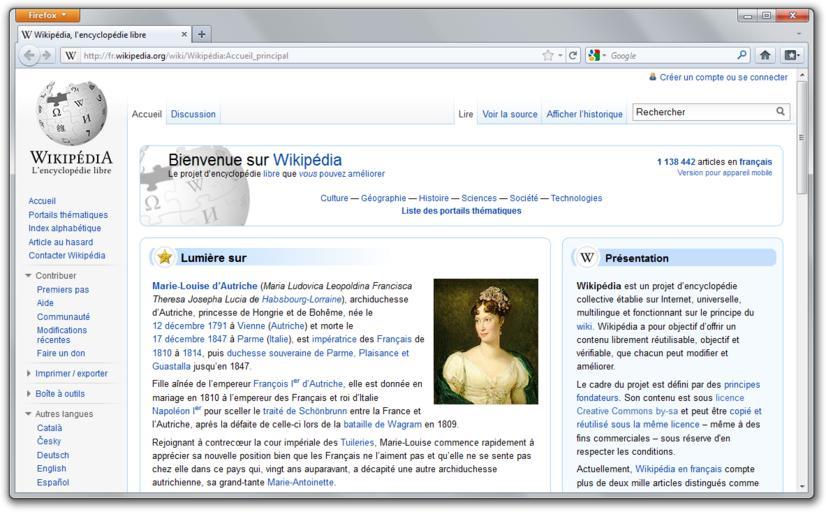
Task: Click in the Rechercher search field
Action: point(703,112)
